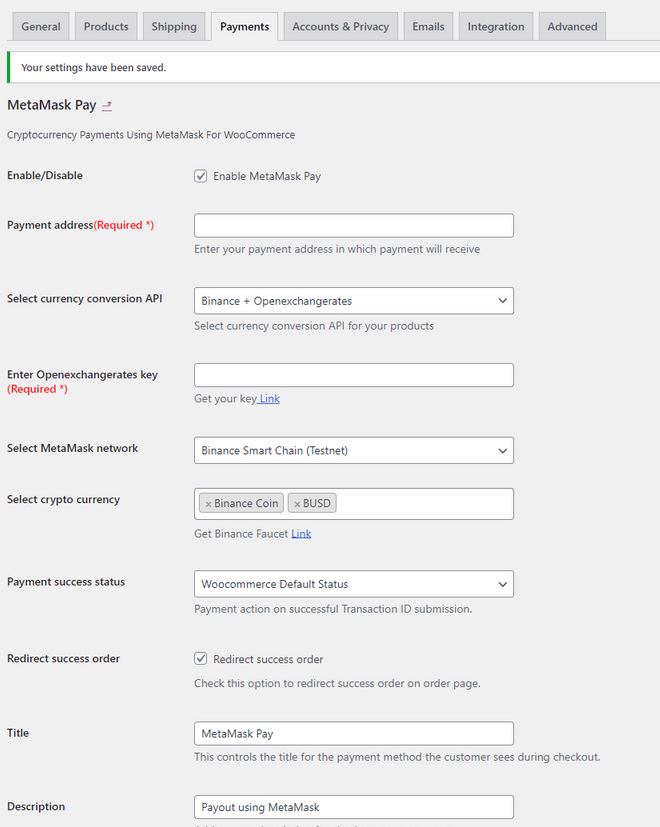Image resolution: width=660 pixels, height=827 pixels.
Task: Click the 'Enable MetaMask Pay' checkbox label
Action: (x=267, y=176)
